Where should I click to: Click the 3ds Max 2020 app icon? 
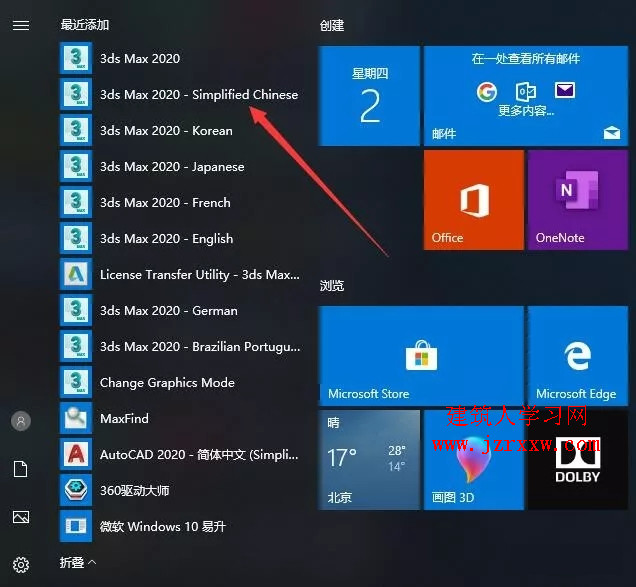[76, 58]
